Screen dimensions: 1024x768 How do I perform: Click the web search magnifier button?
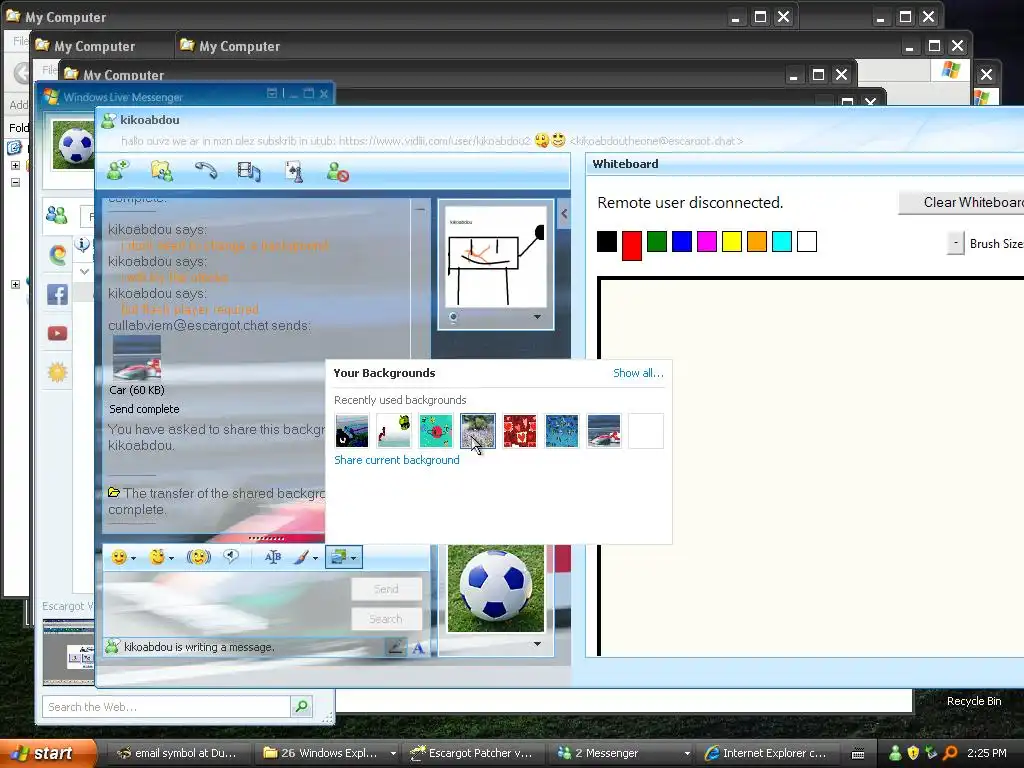coord(301,706)
